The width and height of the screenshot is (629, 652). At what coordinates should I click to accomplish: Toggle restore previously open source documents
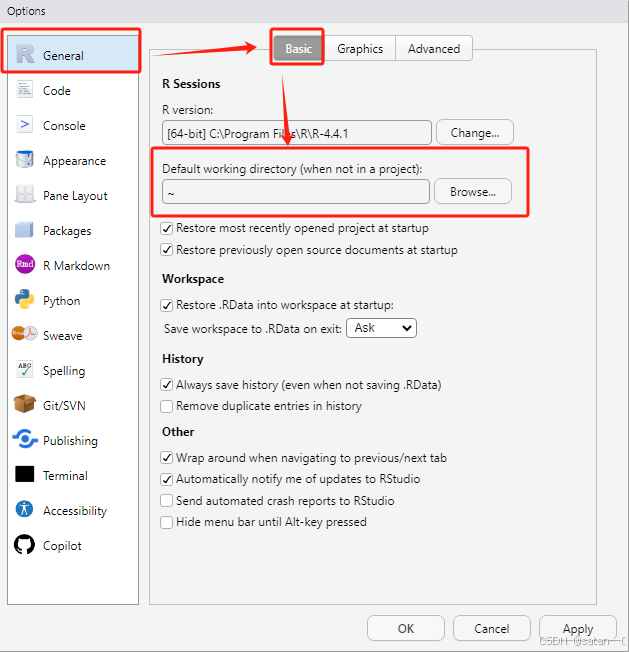(x=167, y=250)
